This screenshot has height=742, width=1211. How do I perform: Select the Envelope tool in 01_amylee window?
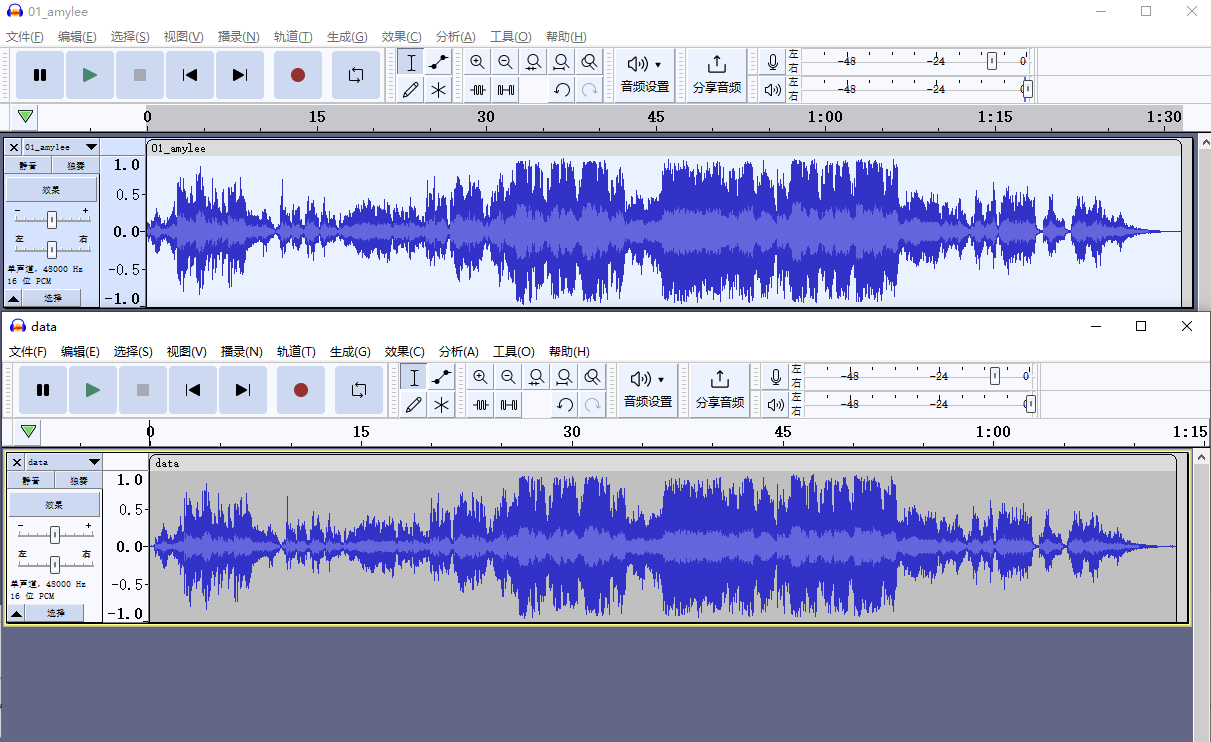pos(438,62)
